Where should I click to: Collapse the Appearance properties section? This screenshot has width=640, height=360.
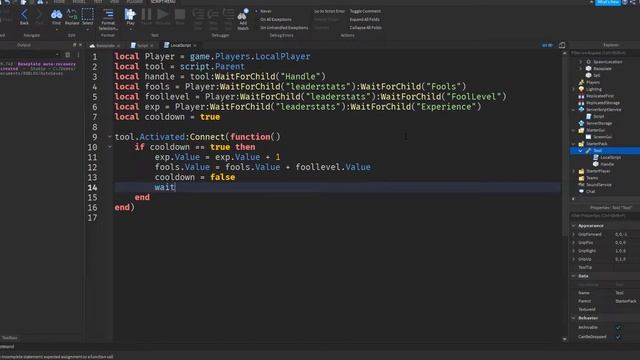[x=574, y=225]
